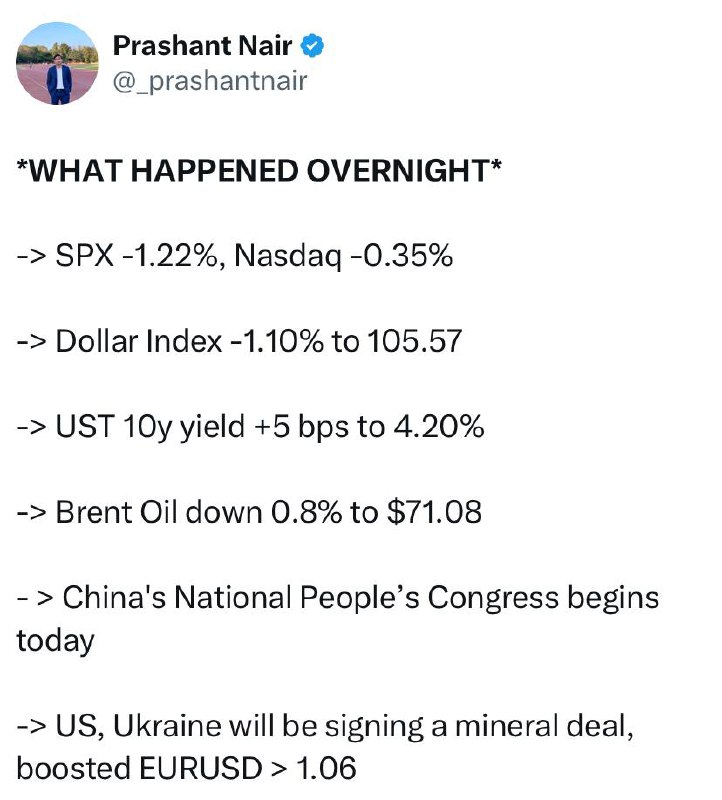Image resolution: width=722 pixels, height=800 pixels.
Task: Click the 1.06 figure
Action: pyautogui.click(x=326, y=768)
